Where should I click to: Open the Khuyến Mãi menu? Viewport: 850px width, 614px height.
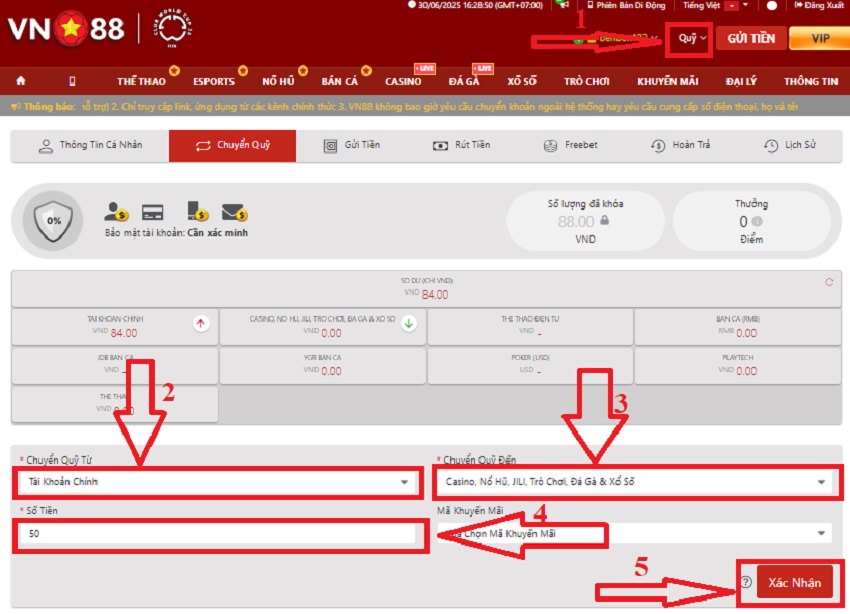(x=667, y=81)
